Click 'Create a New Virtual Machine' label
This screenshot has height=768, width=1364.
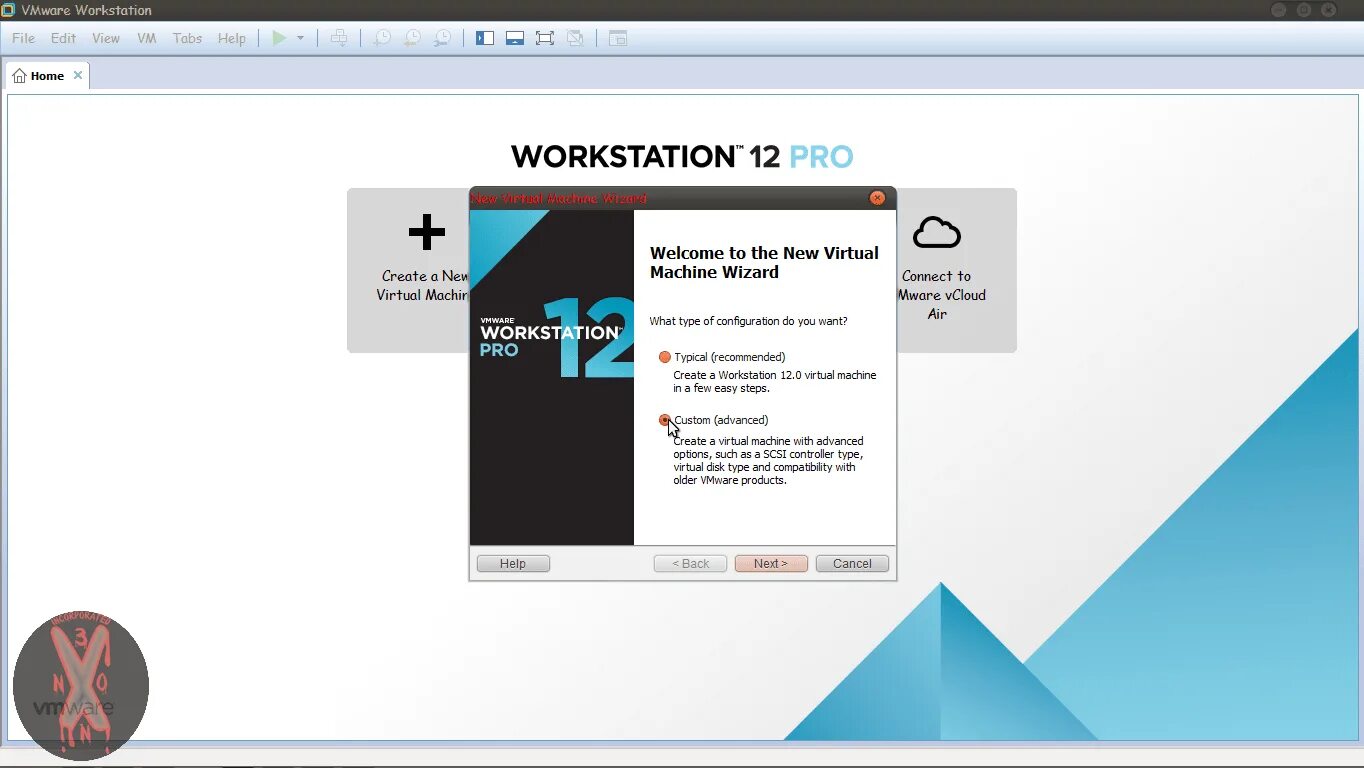click(424, 286)
